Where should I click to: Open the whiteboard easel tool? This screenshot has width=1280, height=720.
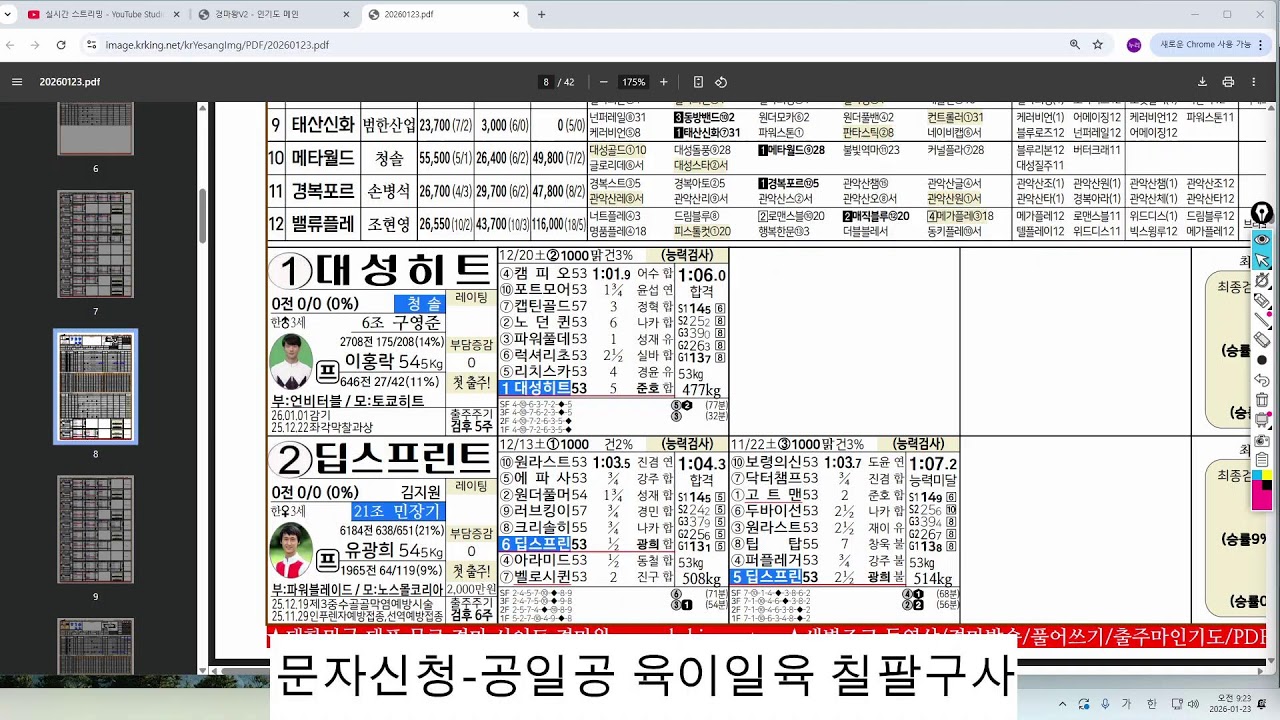pos(1262,420)
